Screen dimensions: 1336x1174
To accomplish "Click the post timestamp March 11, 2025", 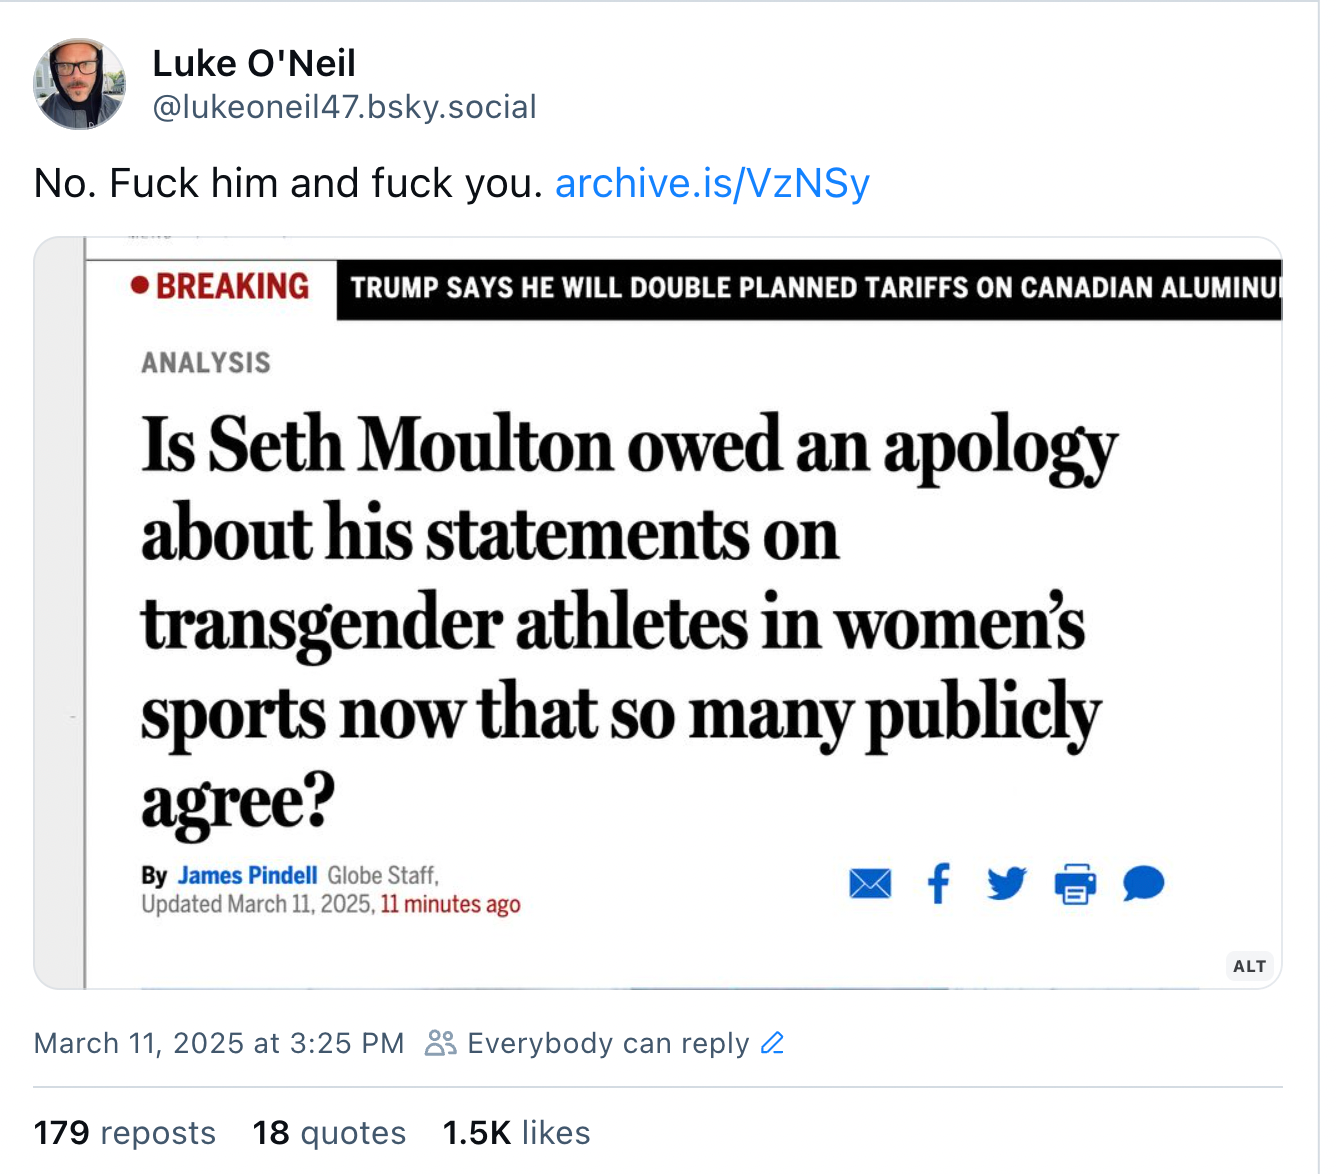I will click(219, 1043).
